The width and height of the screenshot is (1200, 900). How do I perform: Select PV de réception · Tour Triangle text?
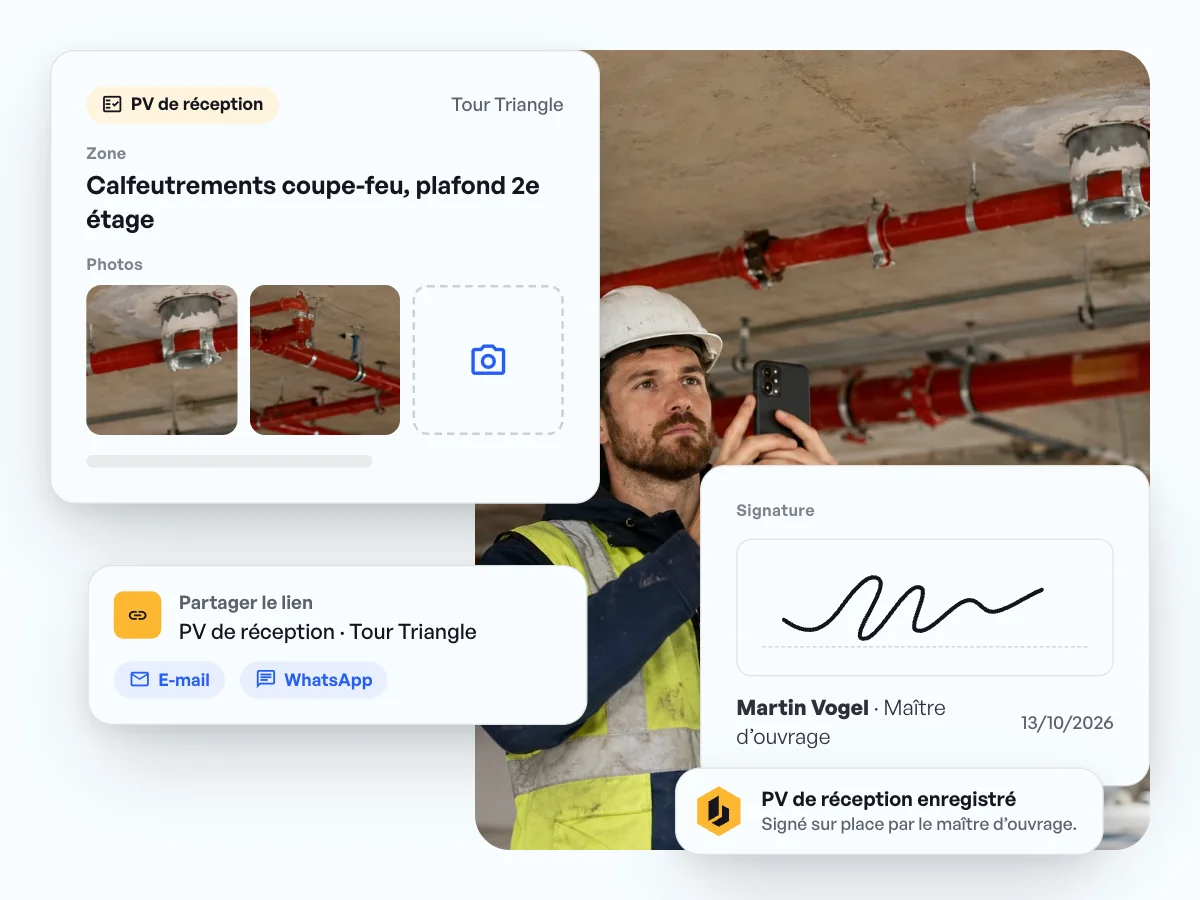coord(328,632)
